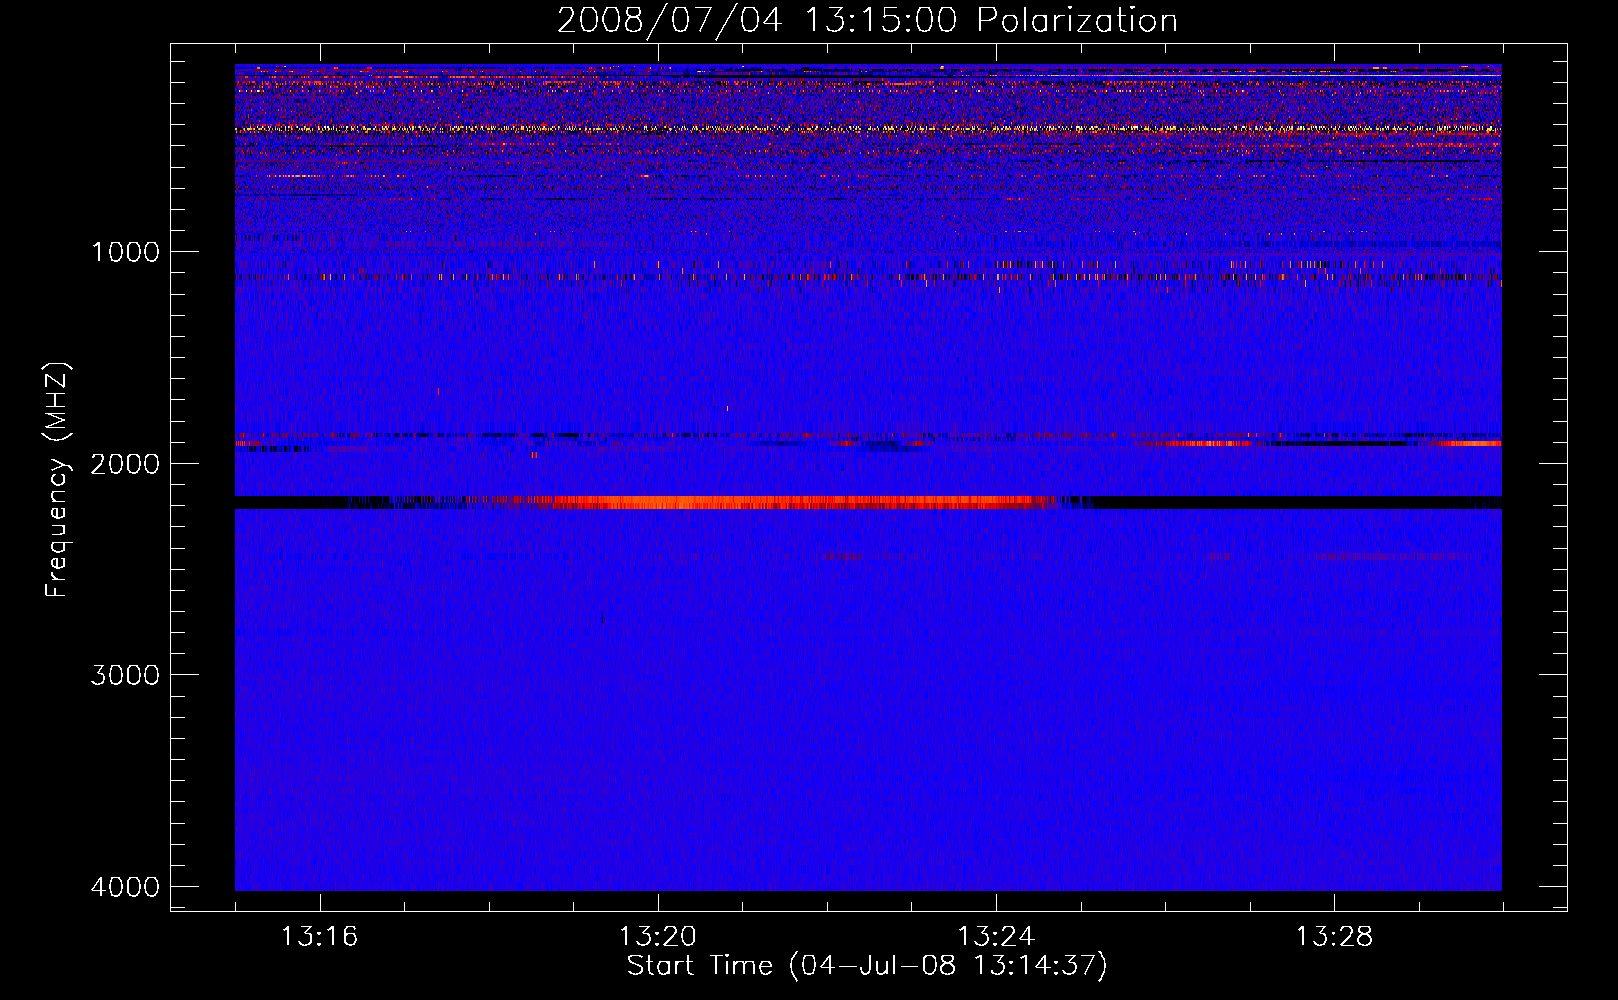The height and width of the screenshot is (1000, 1618).
Task: Click the 13:28 time tick label
Action: 1335,937
